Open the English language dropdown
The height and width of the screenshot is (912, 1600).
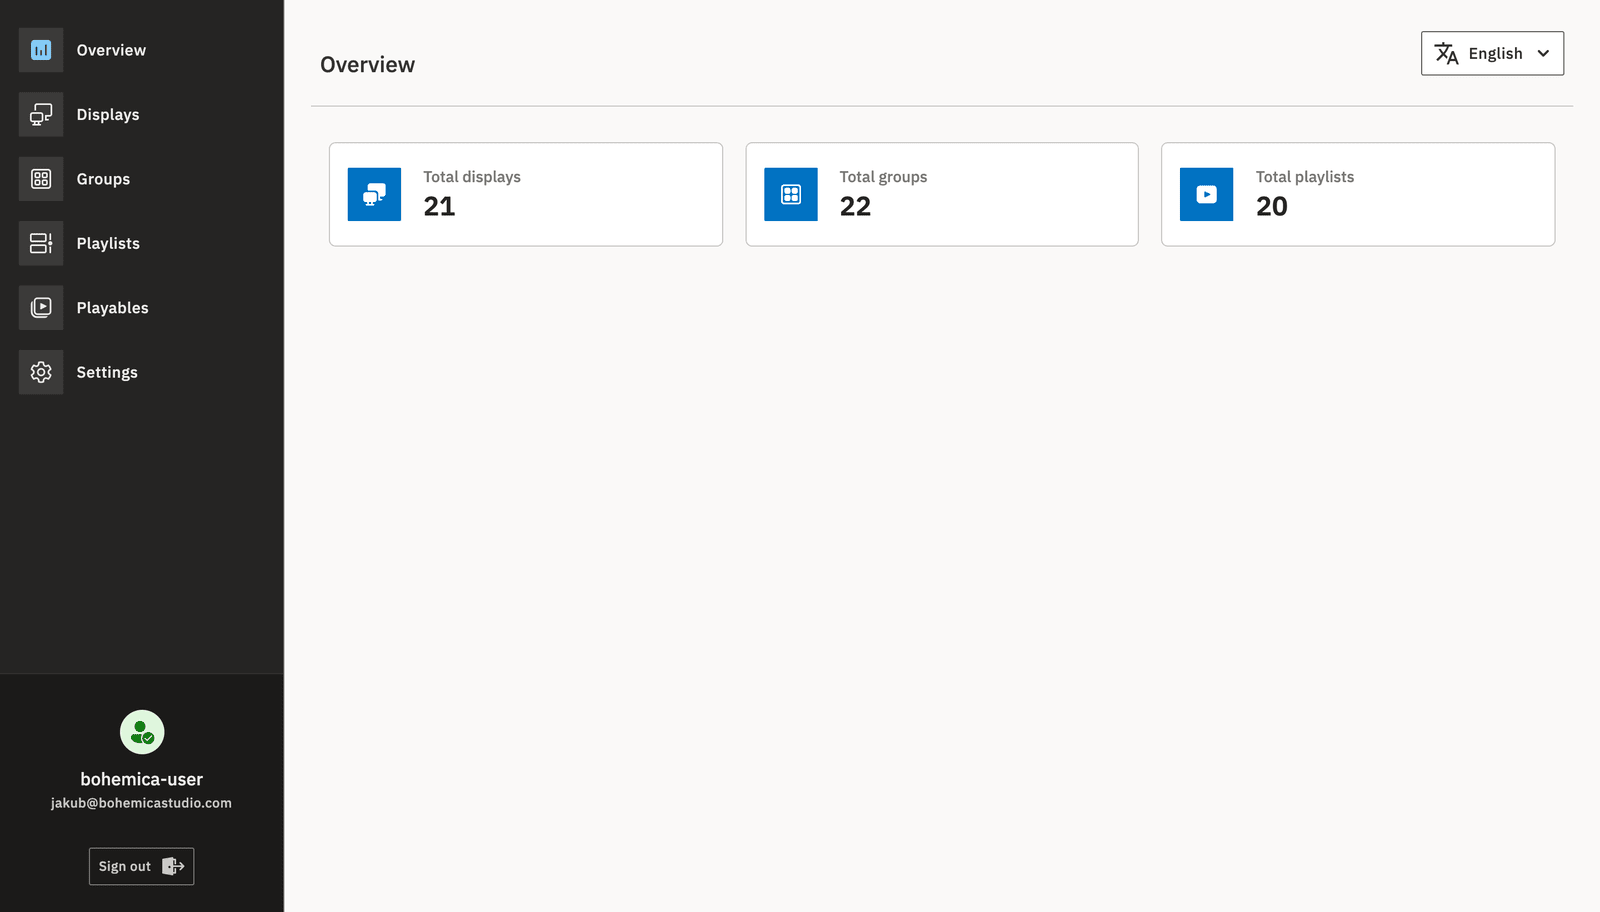(x=1492, y=53)
